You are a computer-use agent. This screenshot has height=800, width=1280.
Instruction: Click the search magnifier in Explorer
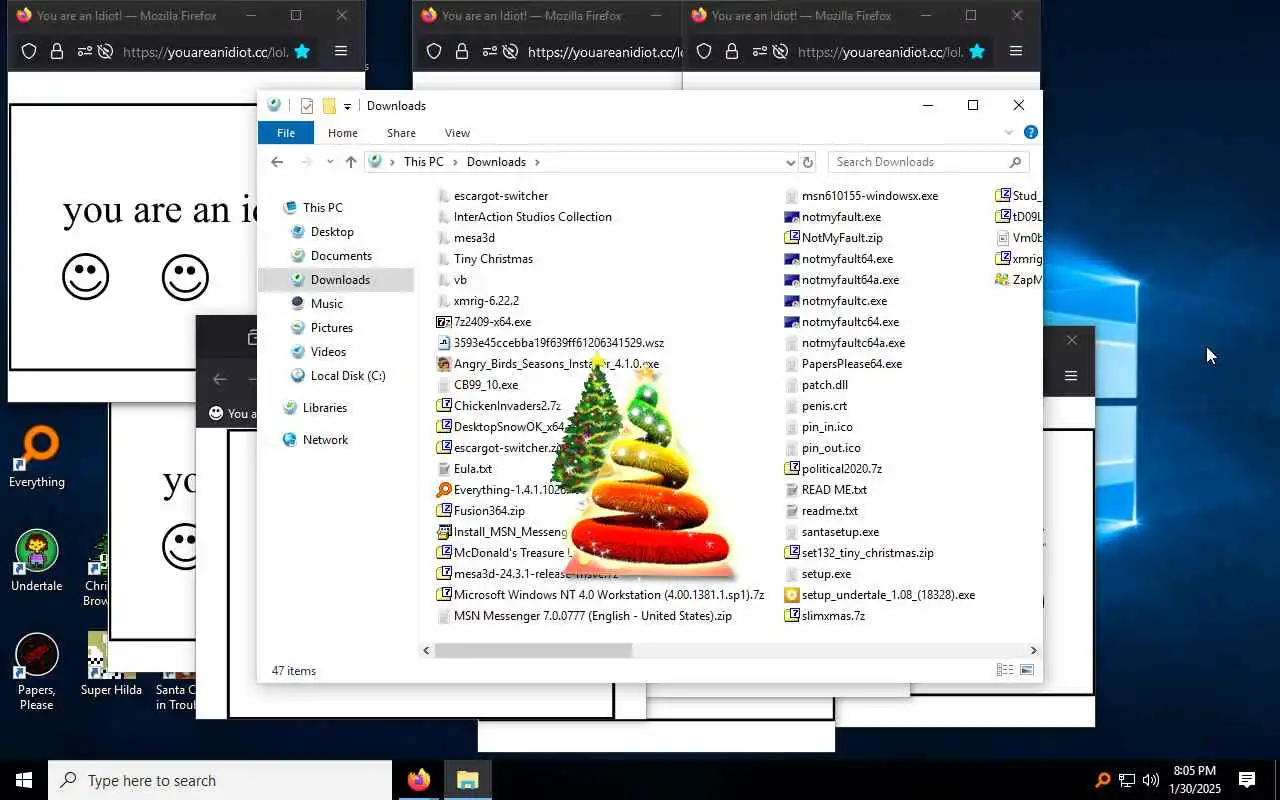point(1015,162)
